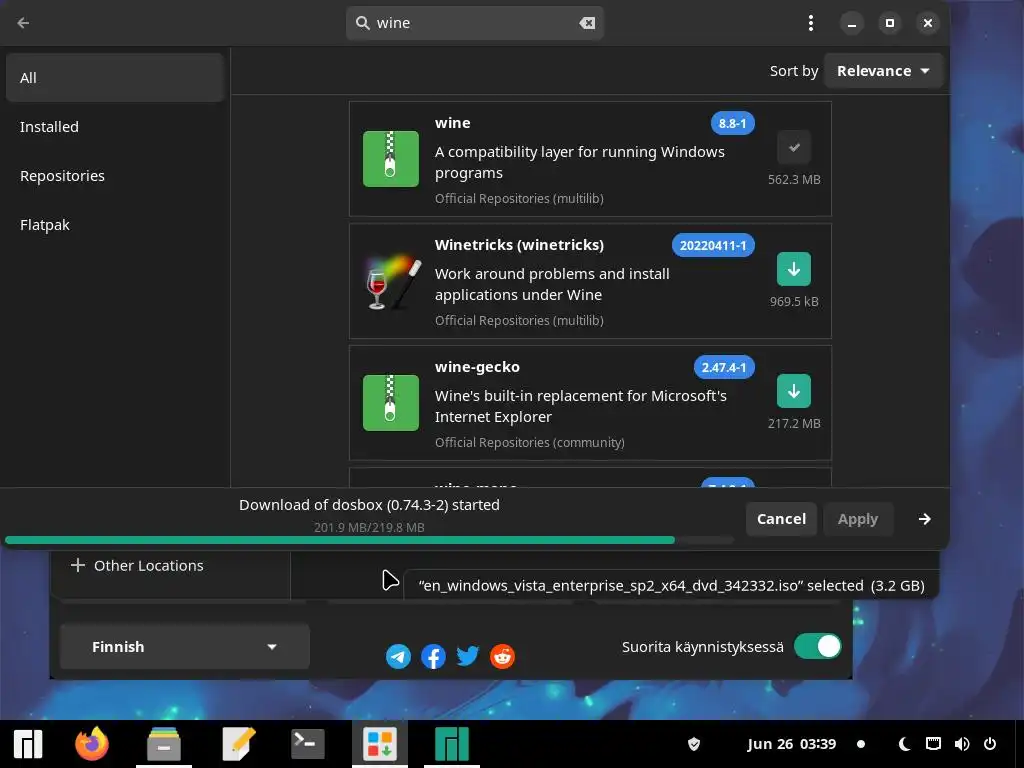Viewport: 1024px width, 768px height.
Task: Open the Reddit social link
Action: coord(502,656)
